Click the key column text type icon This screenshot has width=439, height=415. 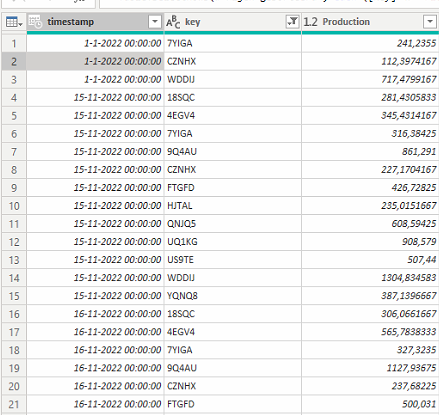coord(173,22)
